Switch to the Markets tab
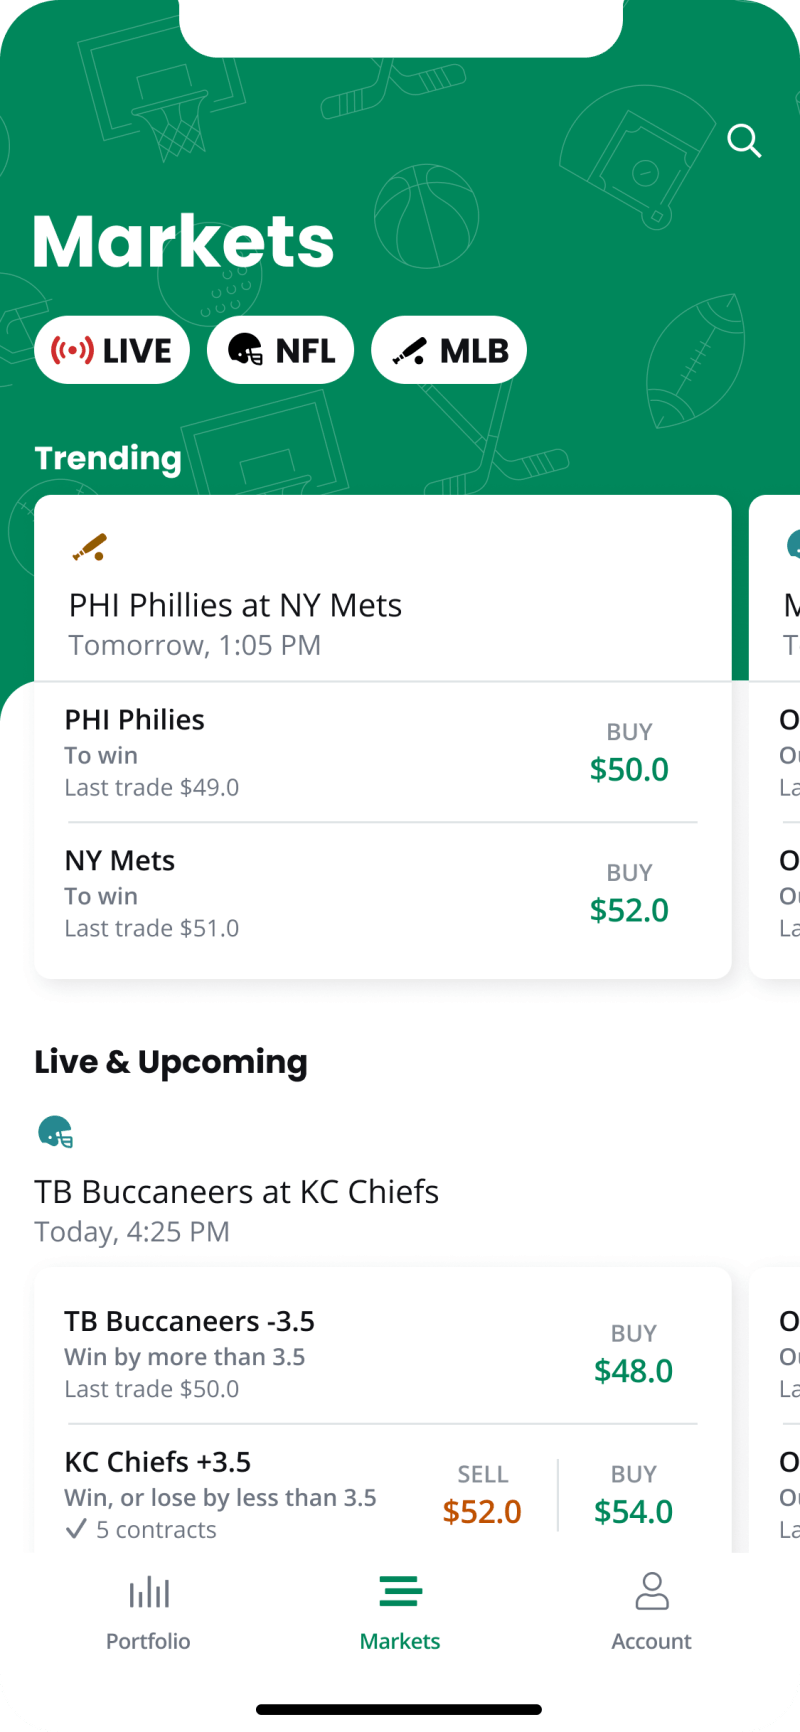Viewport: 800px width, 1732px height. click(x=400, y=1610)
